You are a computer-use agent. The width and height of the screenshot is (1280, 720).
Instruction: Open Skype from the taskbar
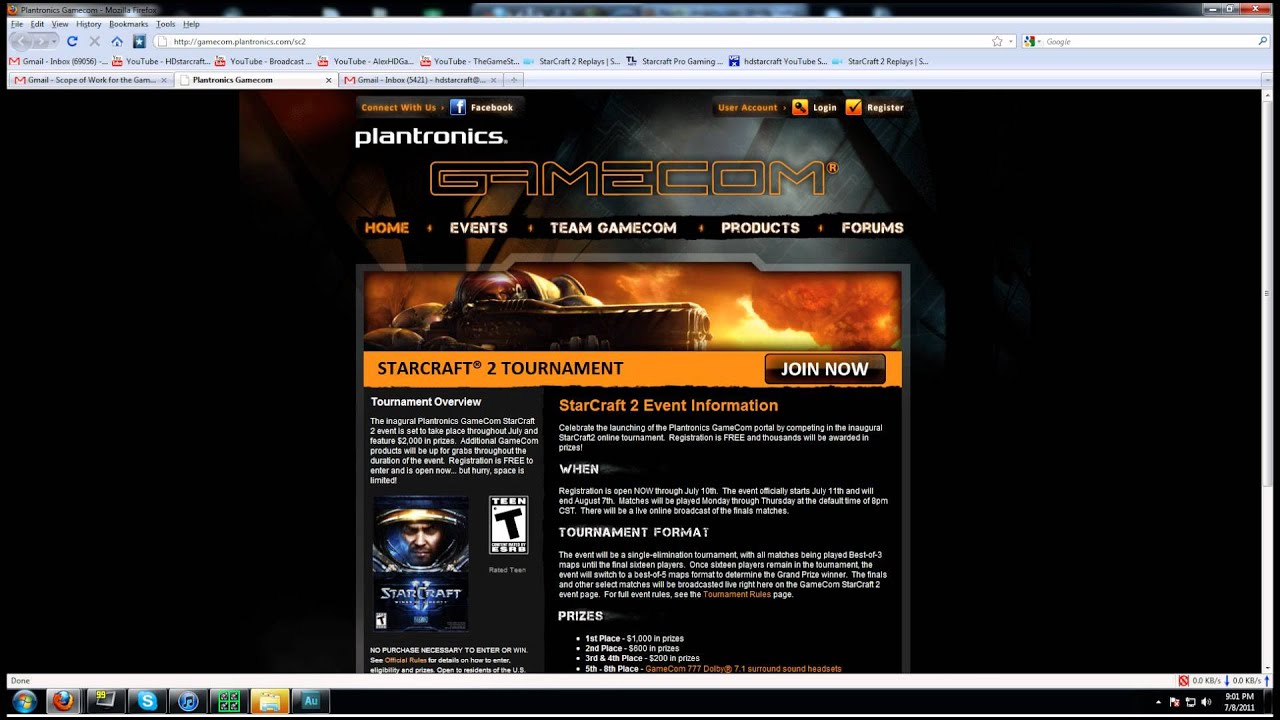[147, 701]
